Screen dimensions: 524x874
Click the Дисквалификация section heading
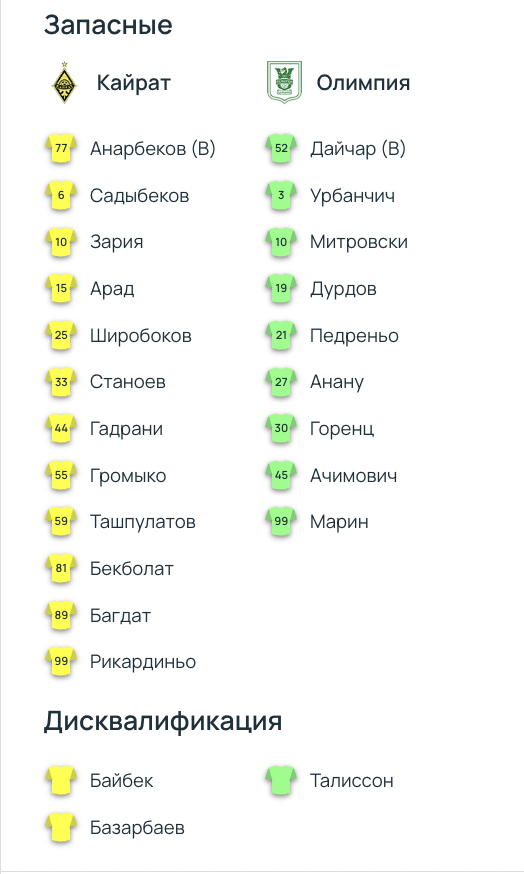[163, 721]
